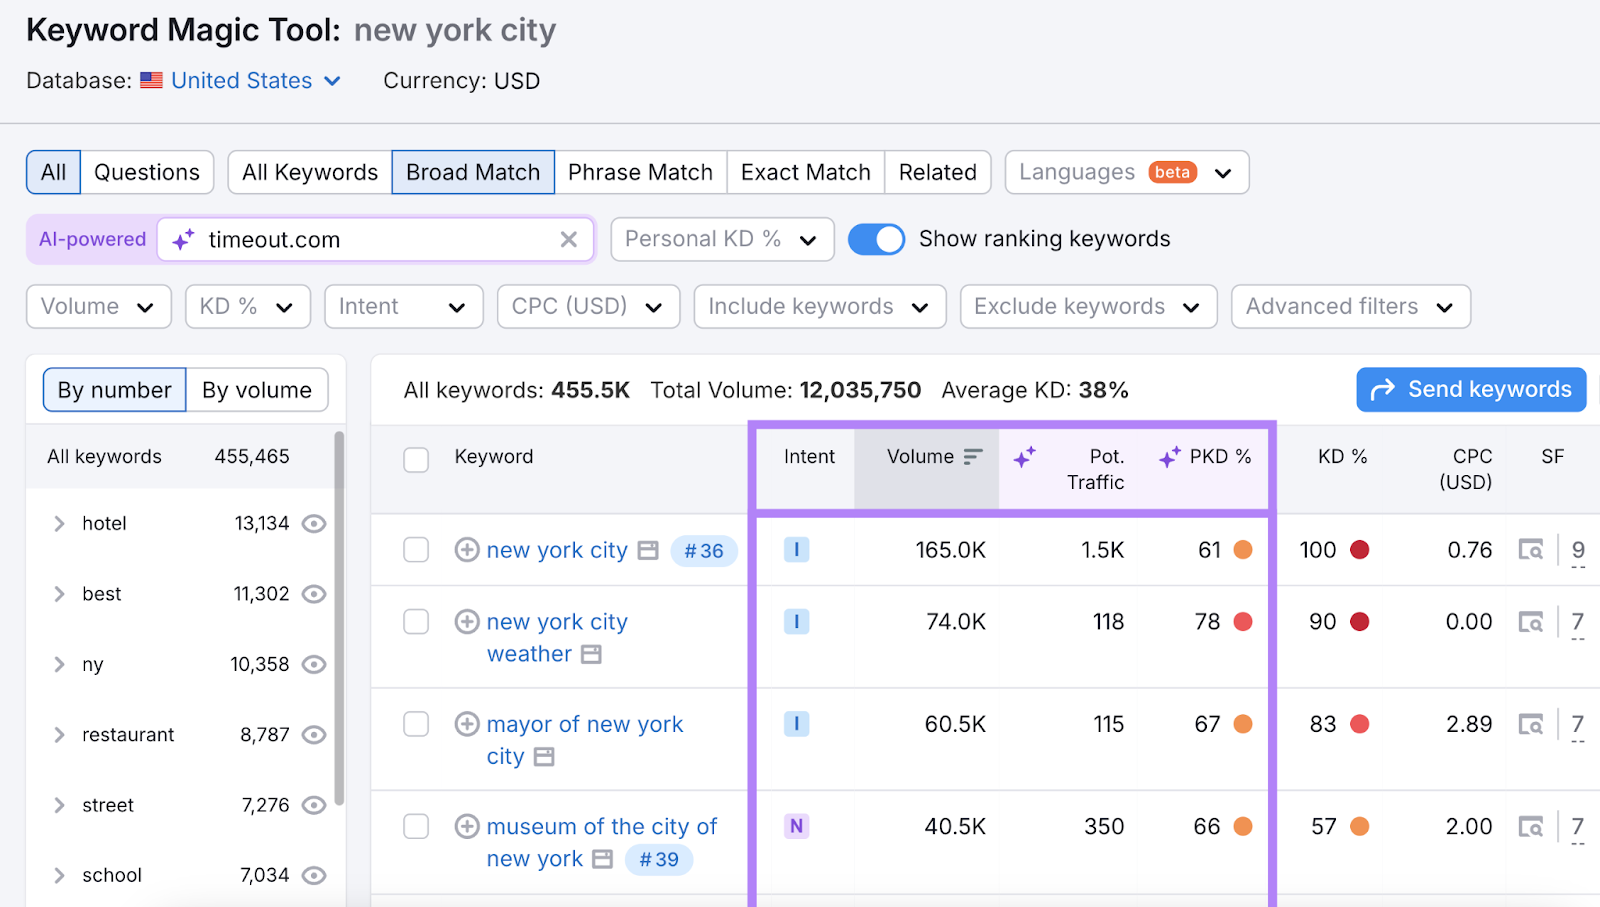The height and width of the screenshot is (907, 1600).
Task: Toggle eye icon for 'best' group
Action: (x=314, y=594)
